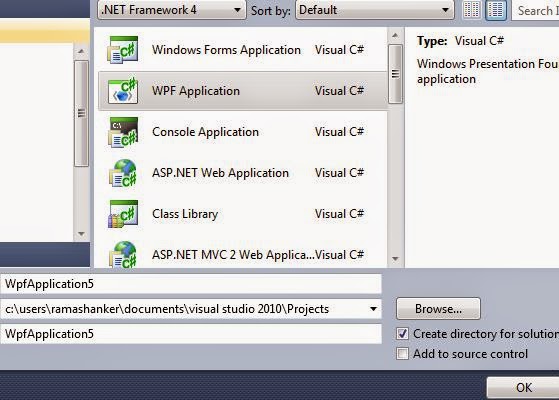Switch to medium icons list view
Image resolution: width=559 pixels, height=400 pixels.
[x=496, y=10]
